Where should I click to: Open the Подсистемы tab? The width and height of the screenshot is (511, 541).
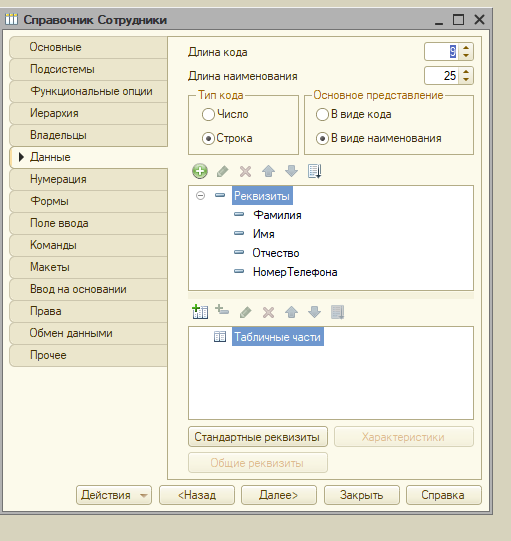point(89,69)
